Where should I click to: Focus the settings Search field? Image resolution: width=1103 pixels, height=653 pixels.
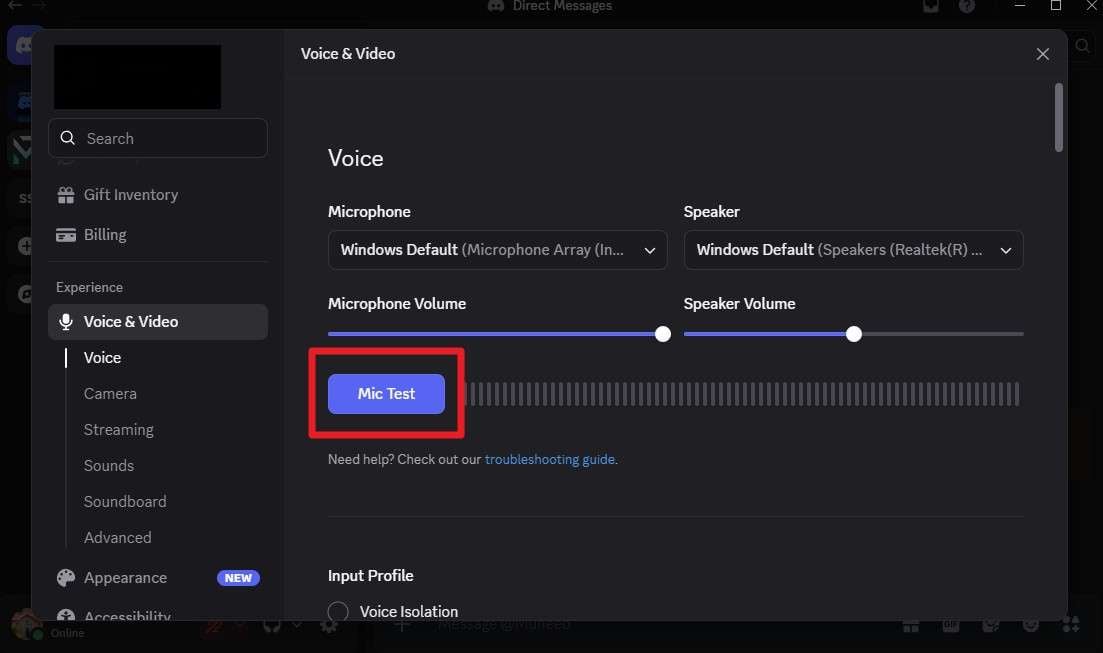(x=158, y=138)
